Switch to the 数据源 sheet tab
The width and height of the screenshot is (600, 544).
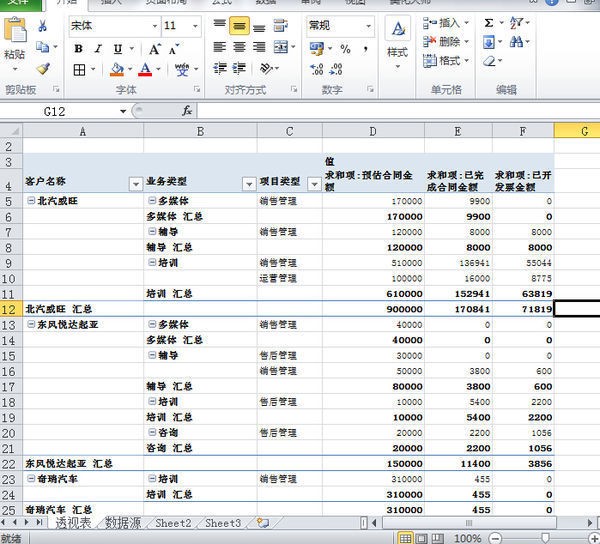[123, 523]
